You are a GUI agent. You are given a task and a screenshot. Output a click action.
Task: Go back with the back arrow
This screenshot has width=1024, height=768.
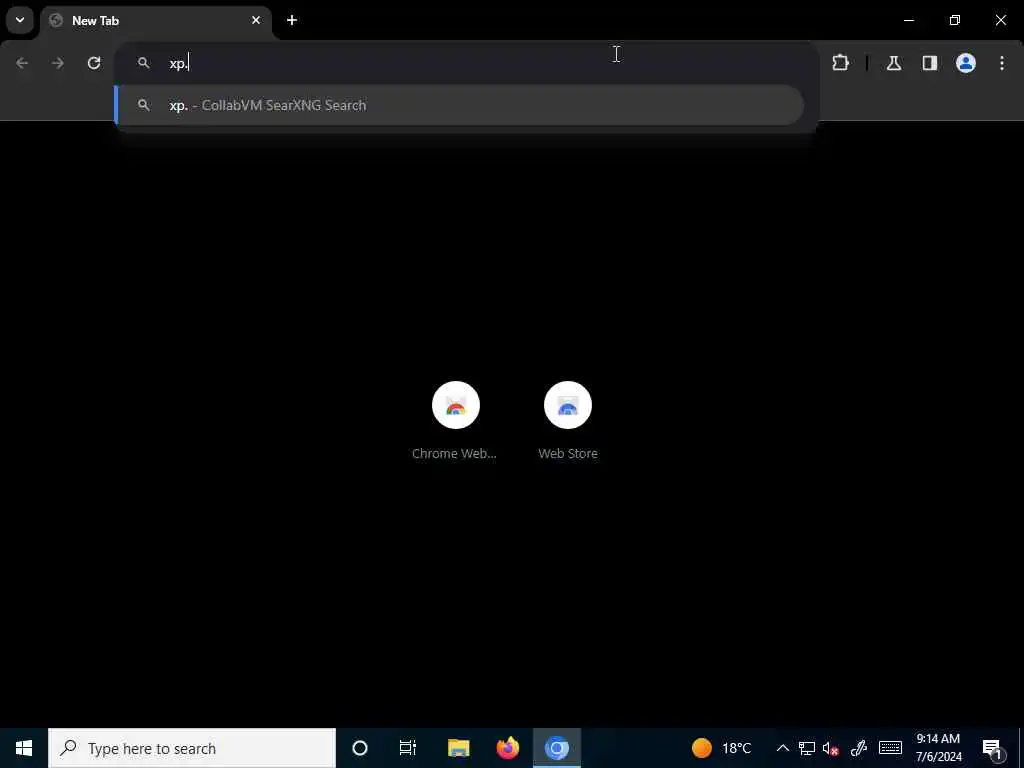[22, 63]
